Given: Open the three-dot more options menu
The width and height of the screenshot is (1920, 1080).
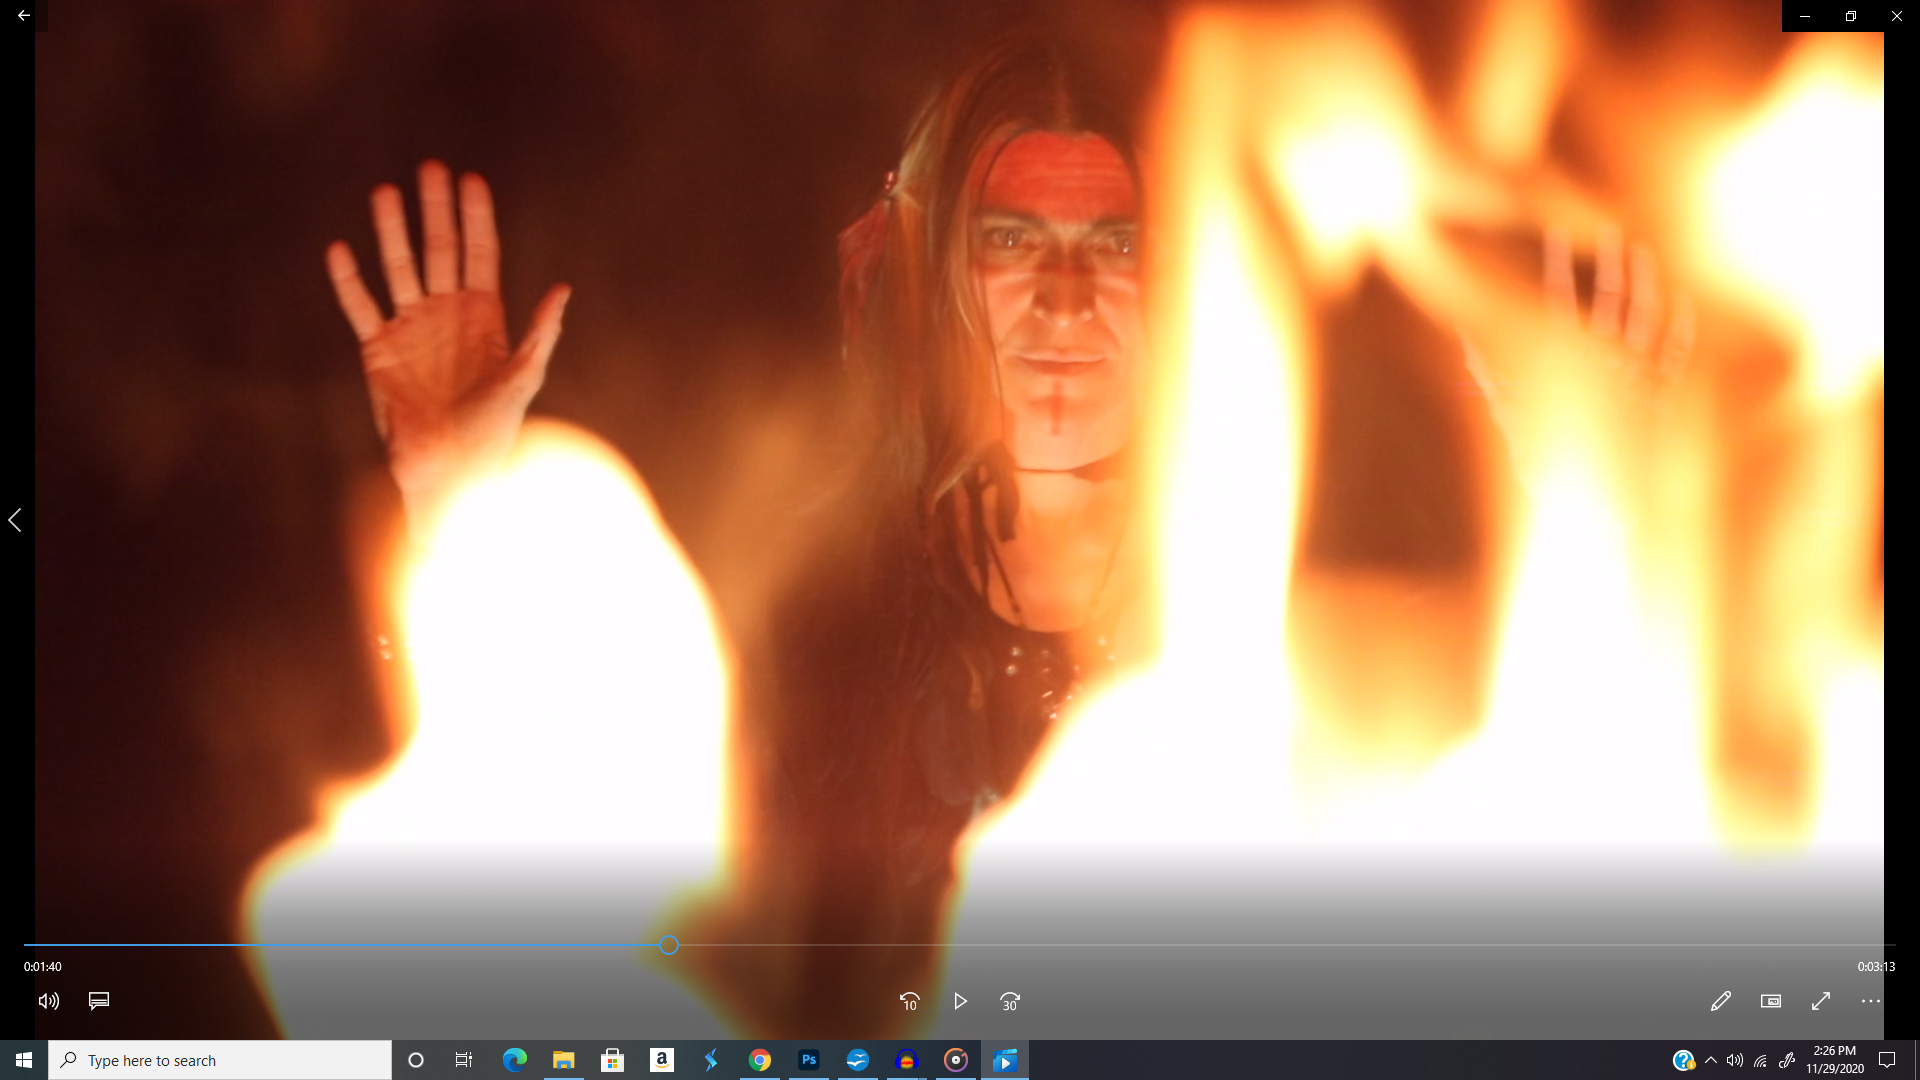Looking at the screenshot, I should [x=1871, y=1001].
